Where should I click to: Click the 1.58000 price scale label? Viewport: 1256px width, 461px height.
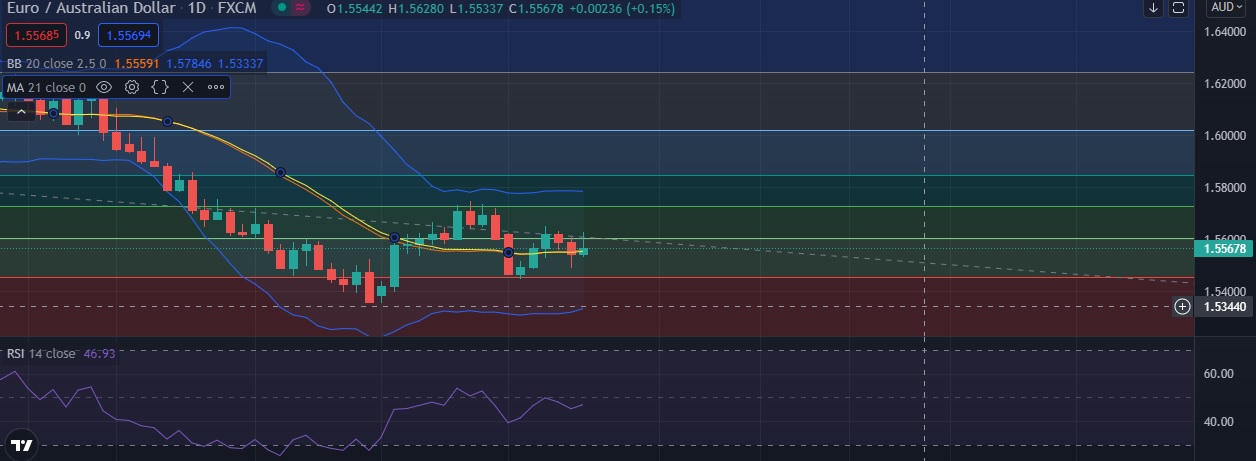[x=1225, y=187]
